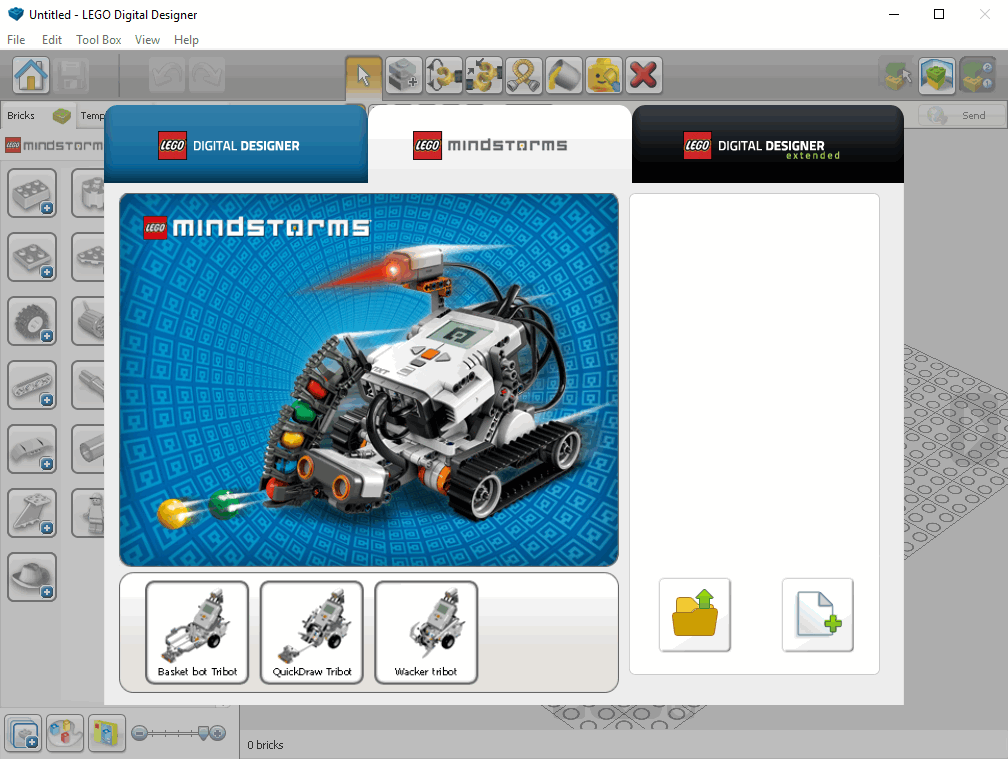This screenshot has height=759, width=1008.
Task: Open the File menu
Action: [16, 40]
